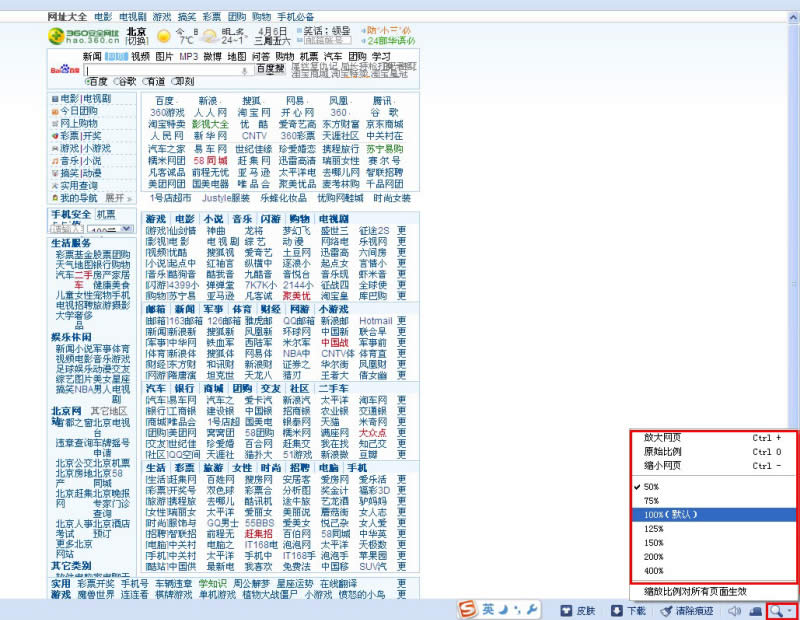Click the Sogou input method S icon
Viewport: 800px width, 620px height.
(467, 609)
